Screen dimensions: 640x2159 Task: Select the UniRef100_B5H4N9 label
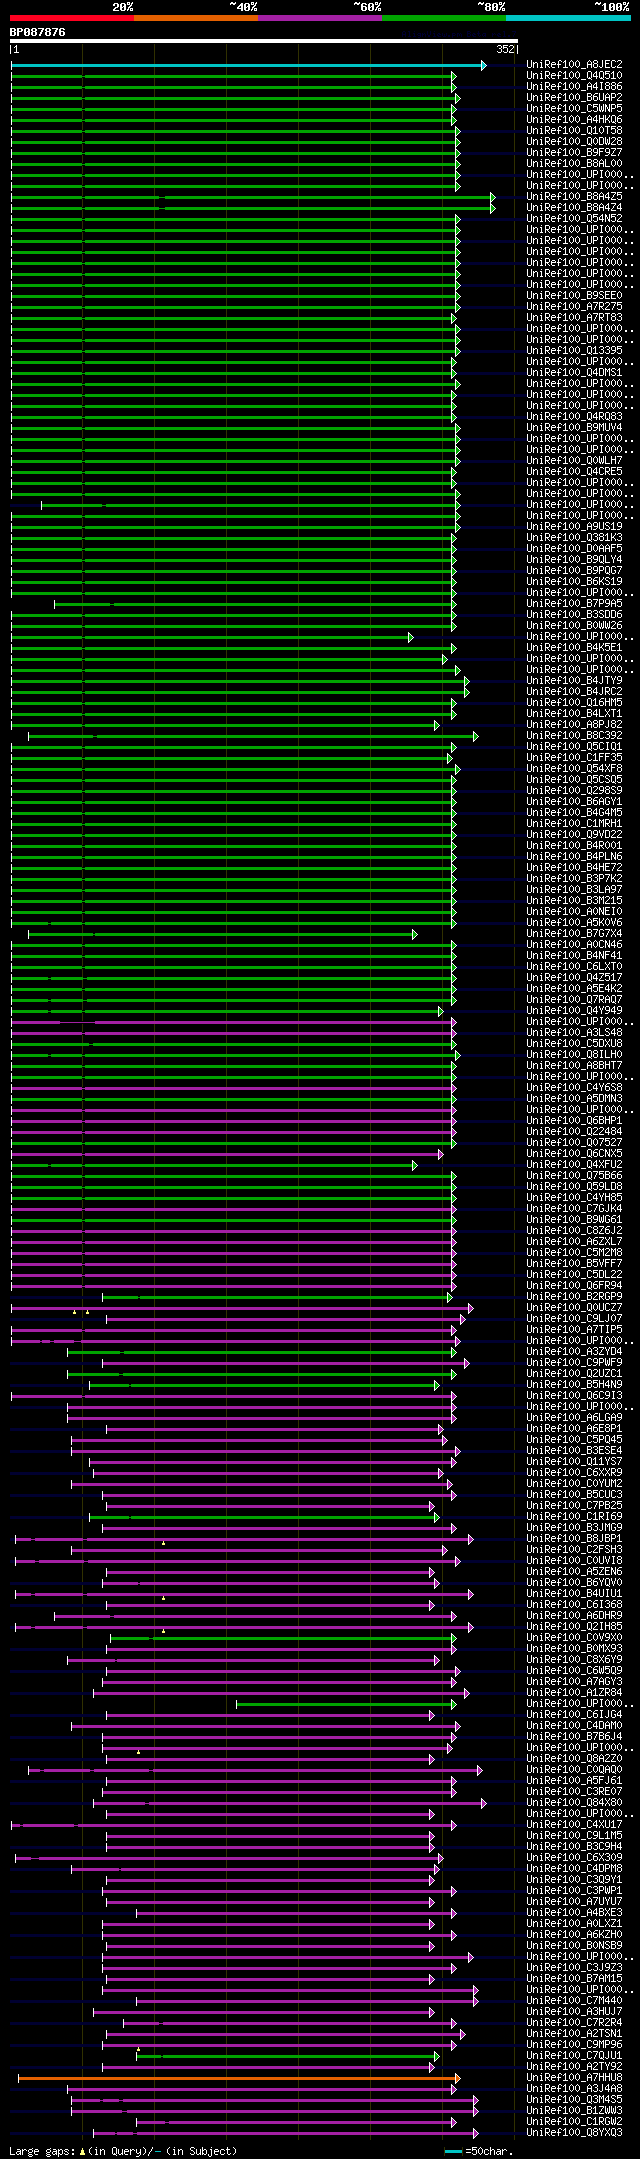click(x=574, y=1385)
